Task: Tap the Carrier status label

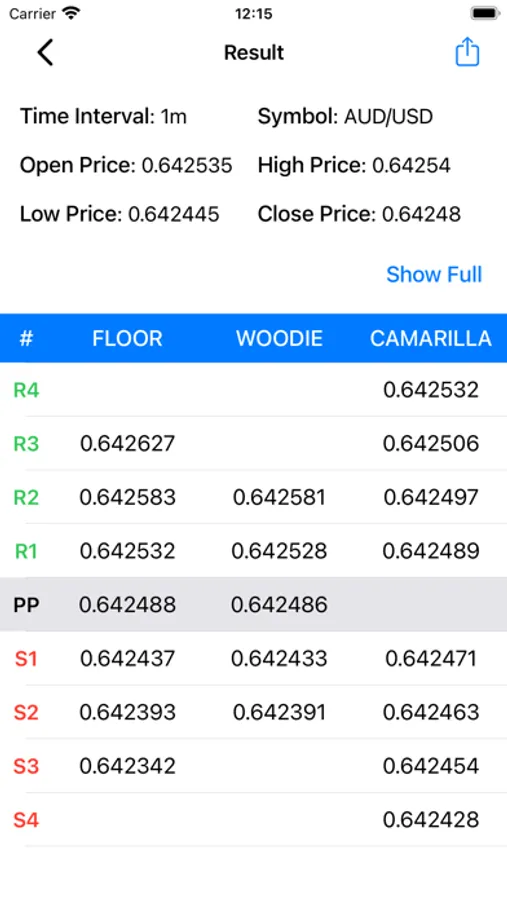Action: 32,13
